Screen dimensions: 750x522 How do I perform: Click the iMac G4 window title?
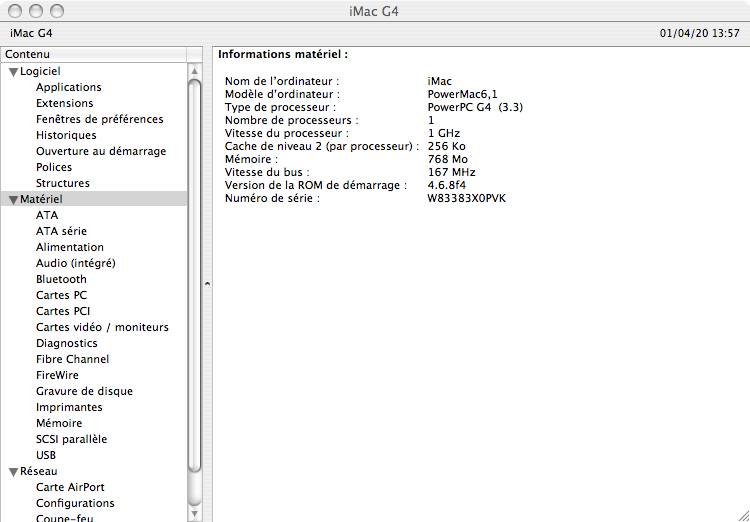(374, 11)
